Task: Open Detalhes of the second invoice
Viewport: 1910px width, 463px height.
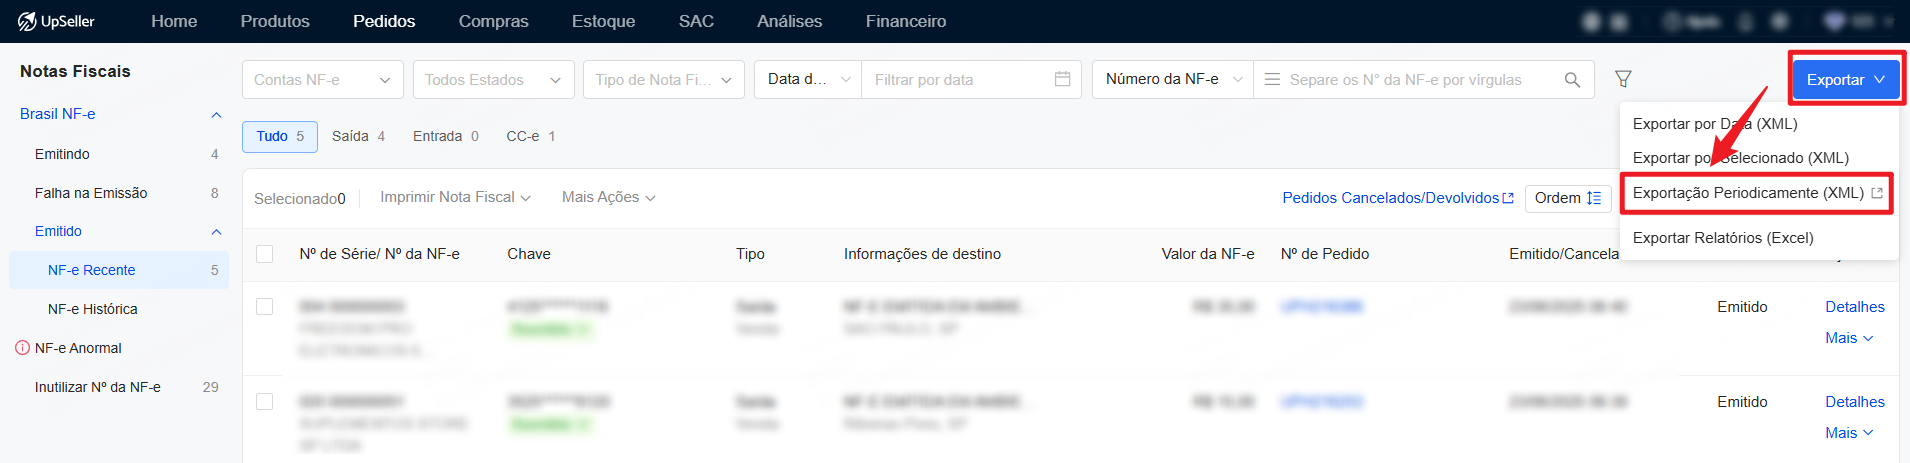Action: point(1854,402)
